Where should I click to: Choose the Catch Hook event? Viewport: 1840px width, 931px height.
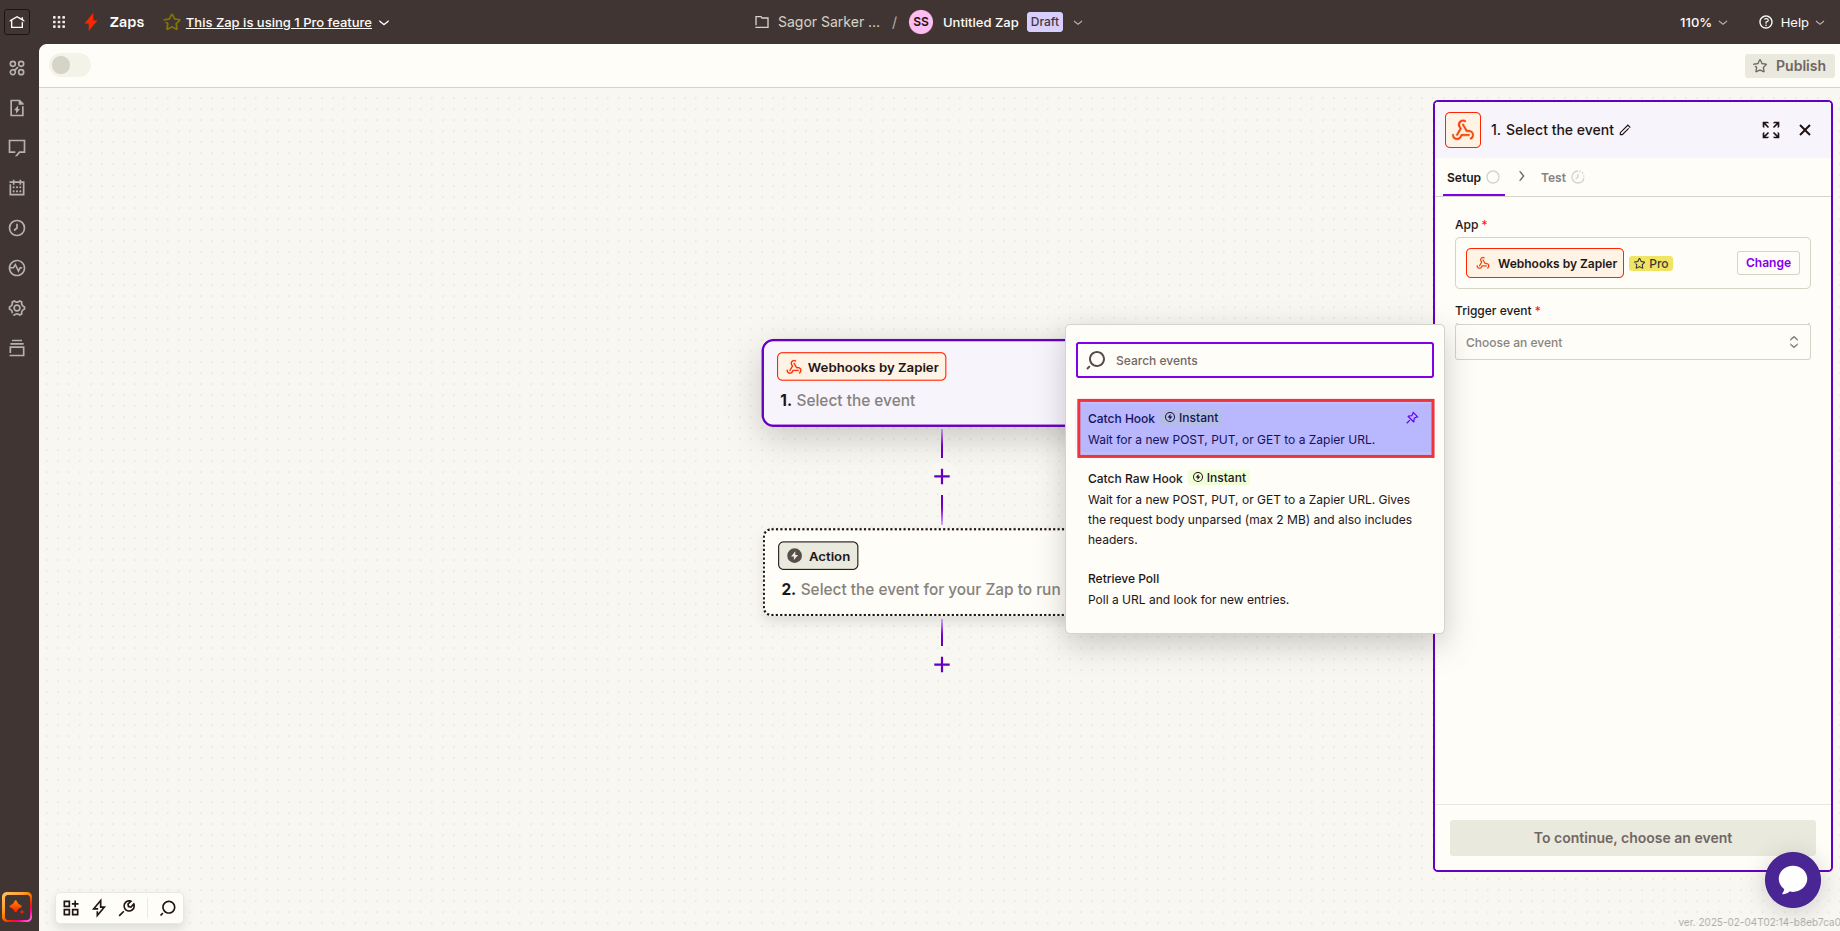(1255, 429)
